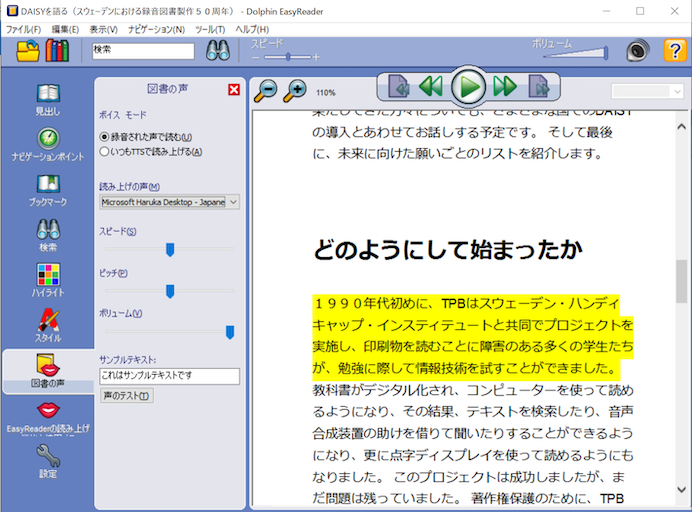Open the ヘルプ(H) menu

click(x=252, y=29)
